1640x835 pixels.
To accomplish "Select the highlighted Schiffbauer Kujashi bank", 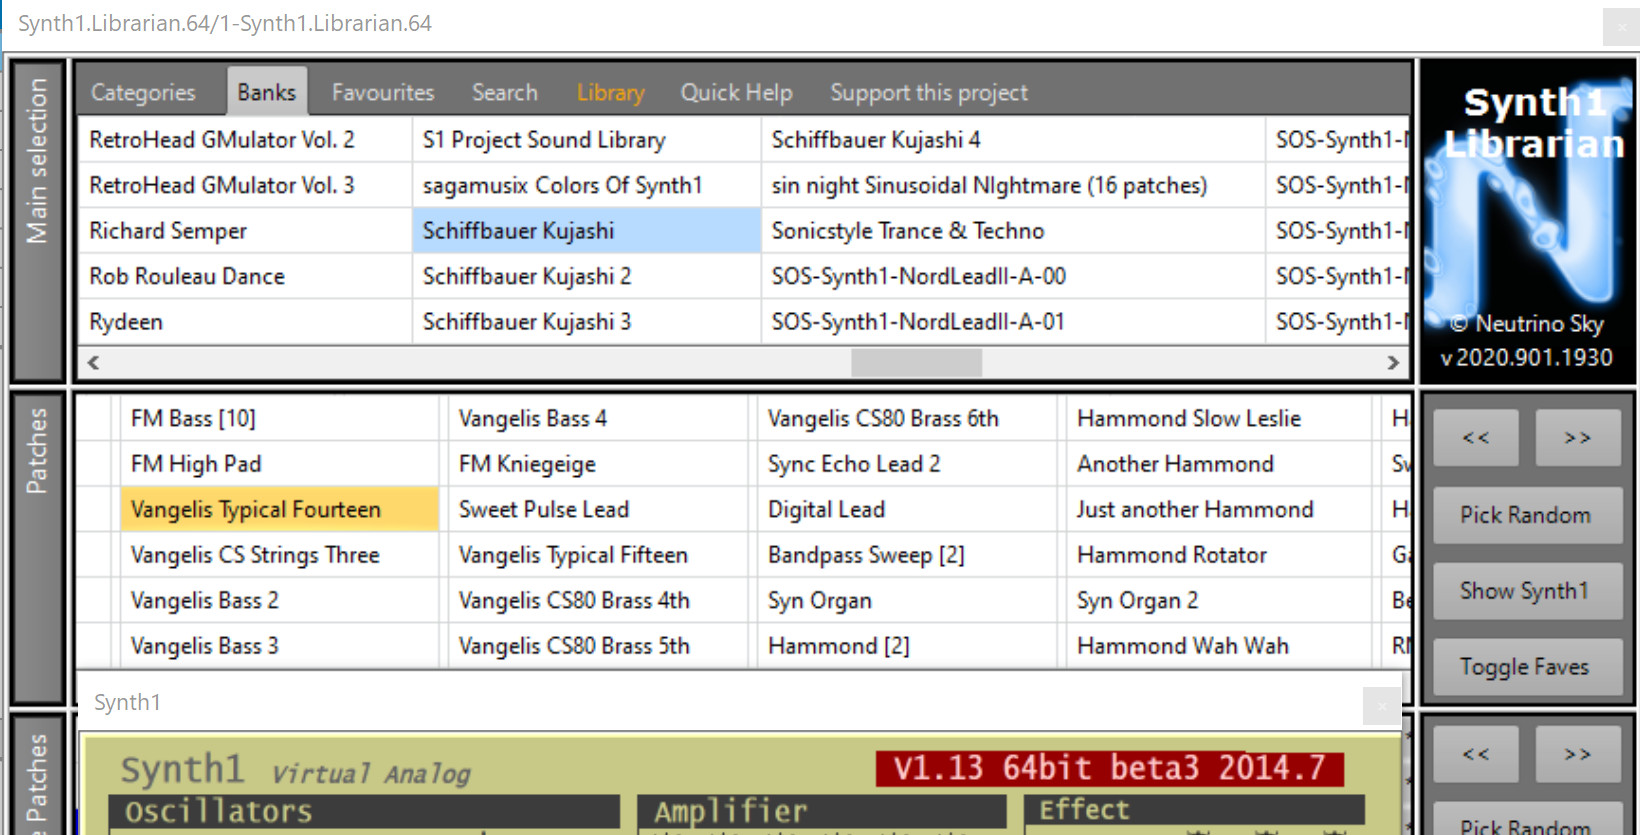I will click(586, 231).
